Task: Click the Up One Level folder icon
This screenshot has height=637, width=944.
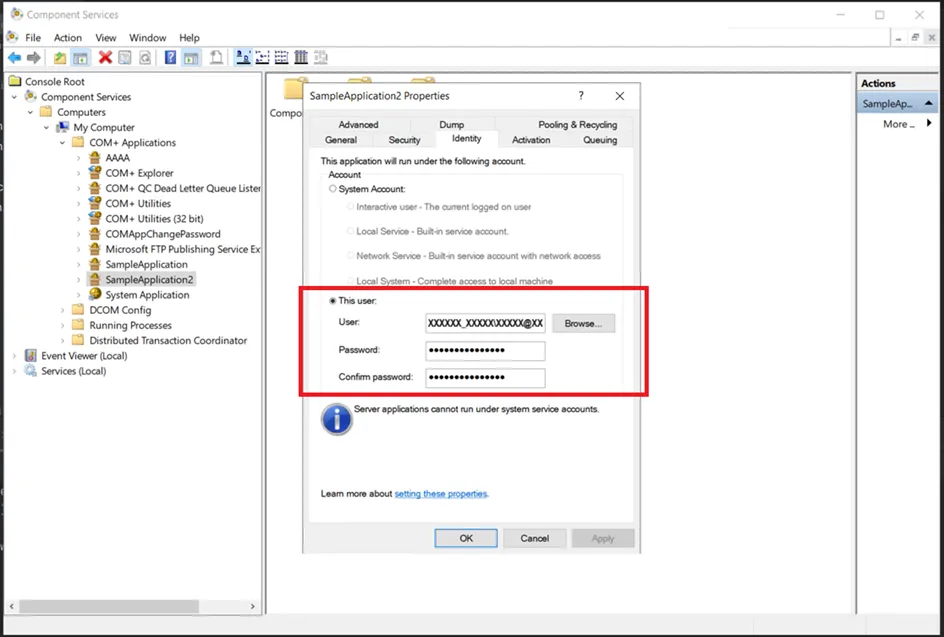Action: coord(60,58)
